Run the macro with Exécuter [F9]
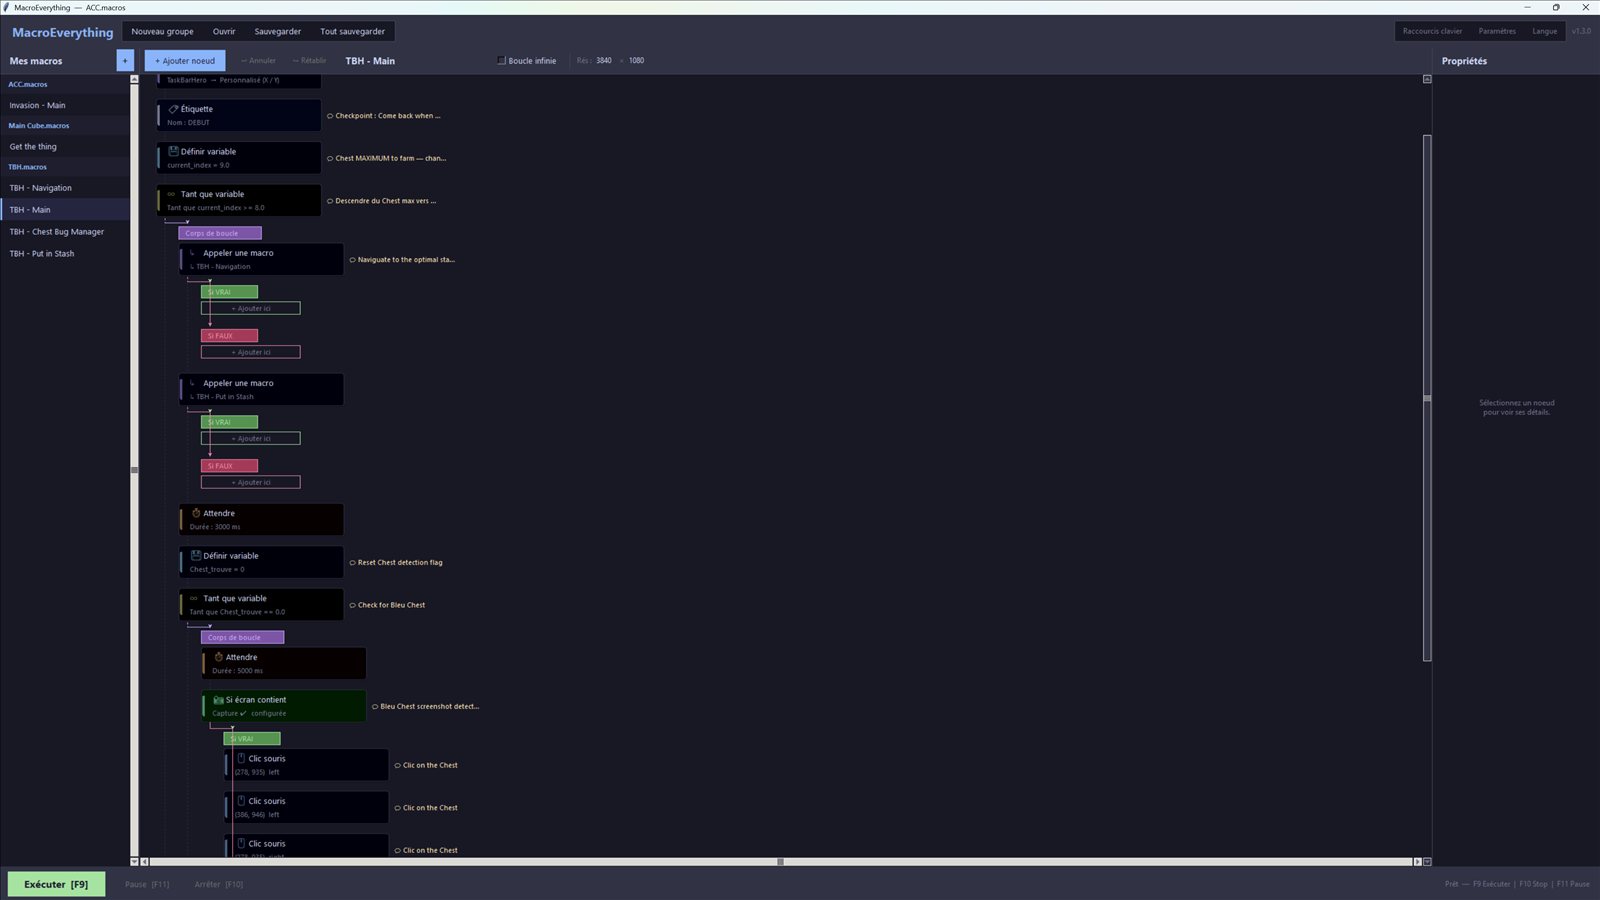 (56, 884)
